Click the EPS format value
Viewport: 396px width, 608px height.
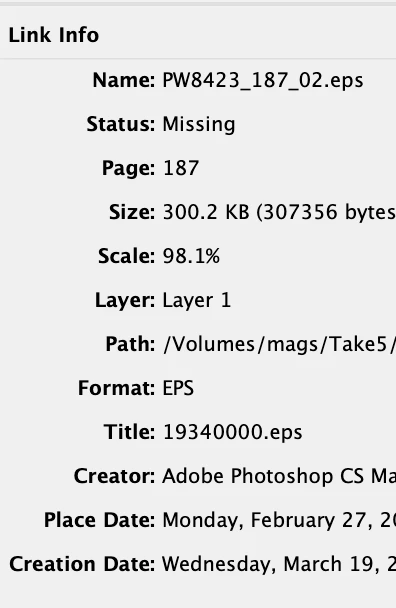pos(178,388)
